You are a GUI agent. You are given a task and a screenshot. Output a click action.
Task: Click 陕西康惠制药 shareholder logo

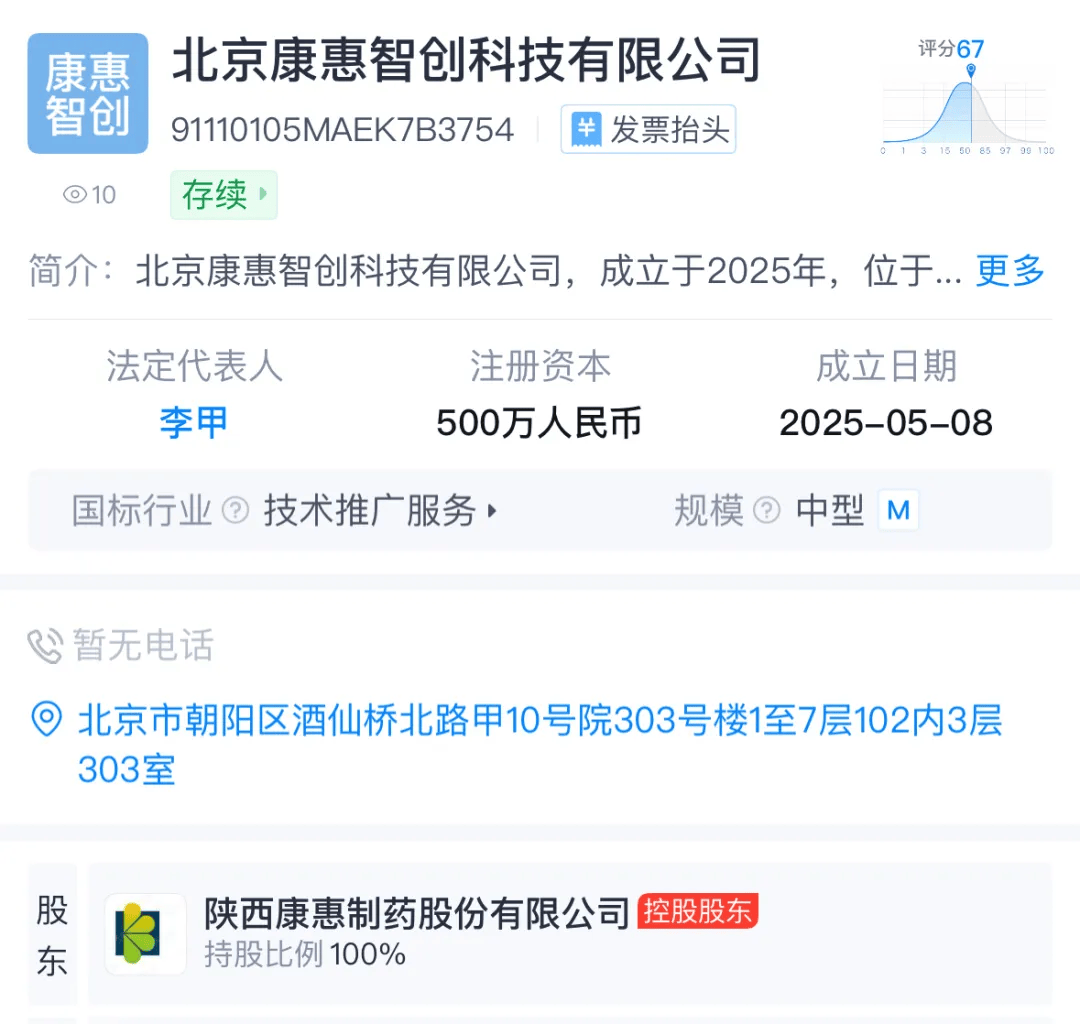(145, 934)
